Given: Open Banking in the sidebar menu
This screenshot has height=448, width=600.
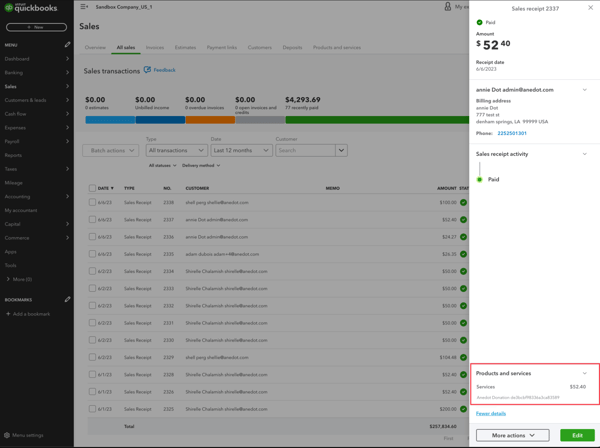Looking at the screenshot, I should pos(37,73).
